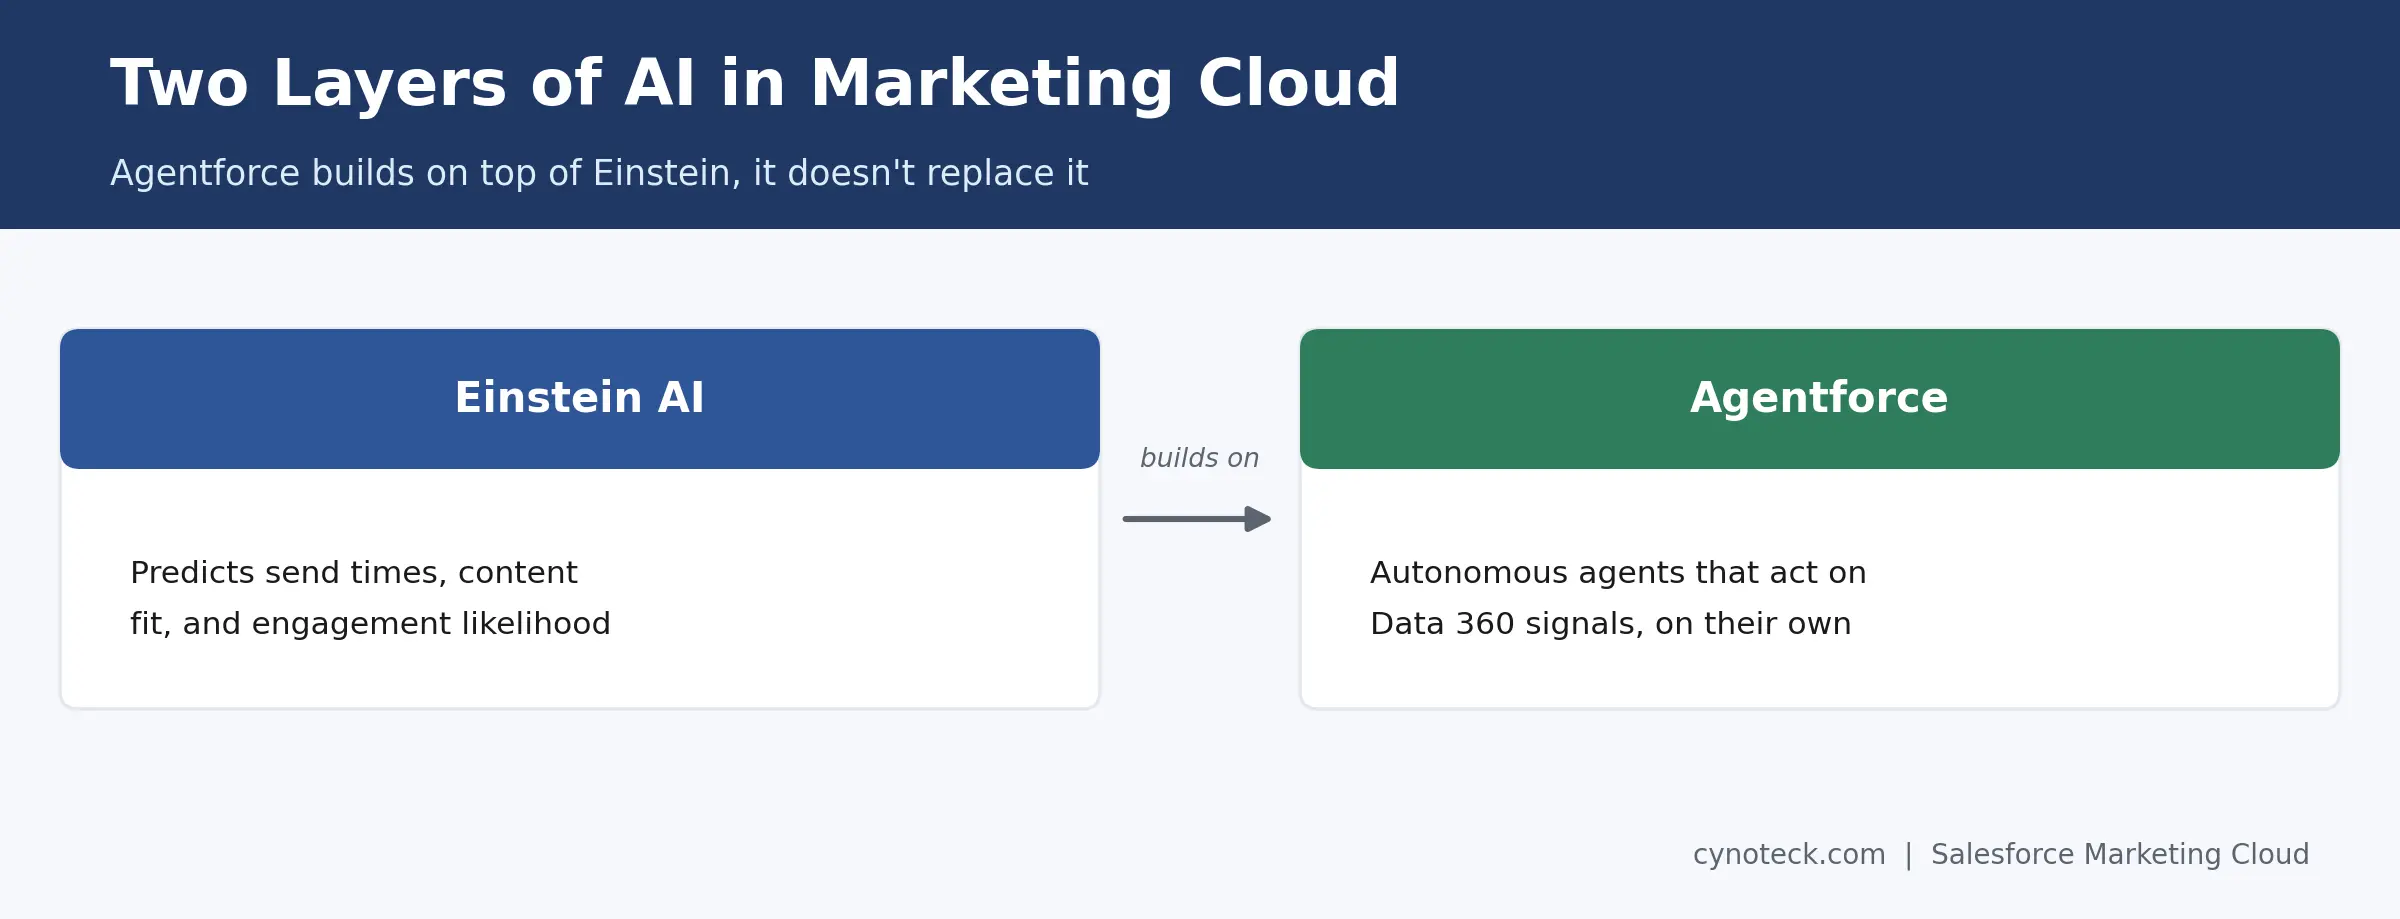Click the text 'fit, and engagement likelihood'
Image resolution: width=2400 pixels, height=919 pixels.
(370, 624)
